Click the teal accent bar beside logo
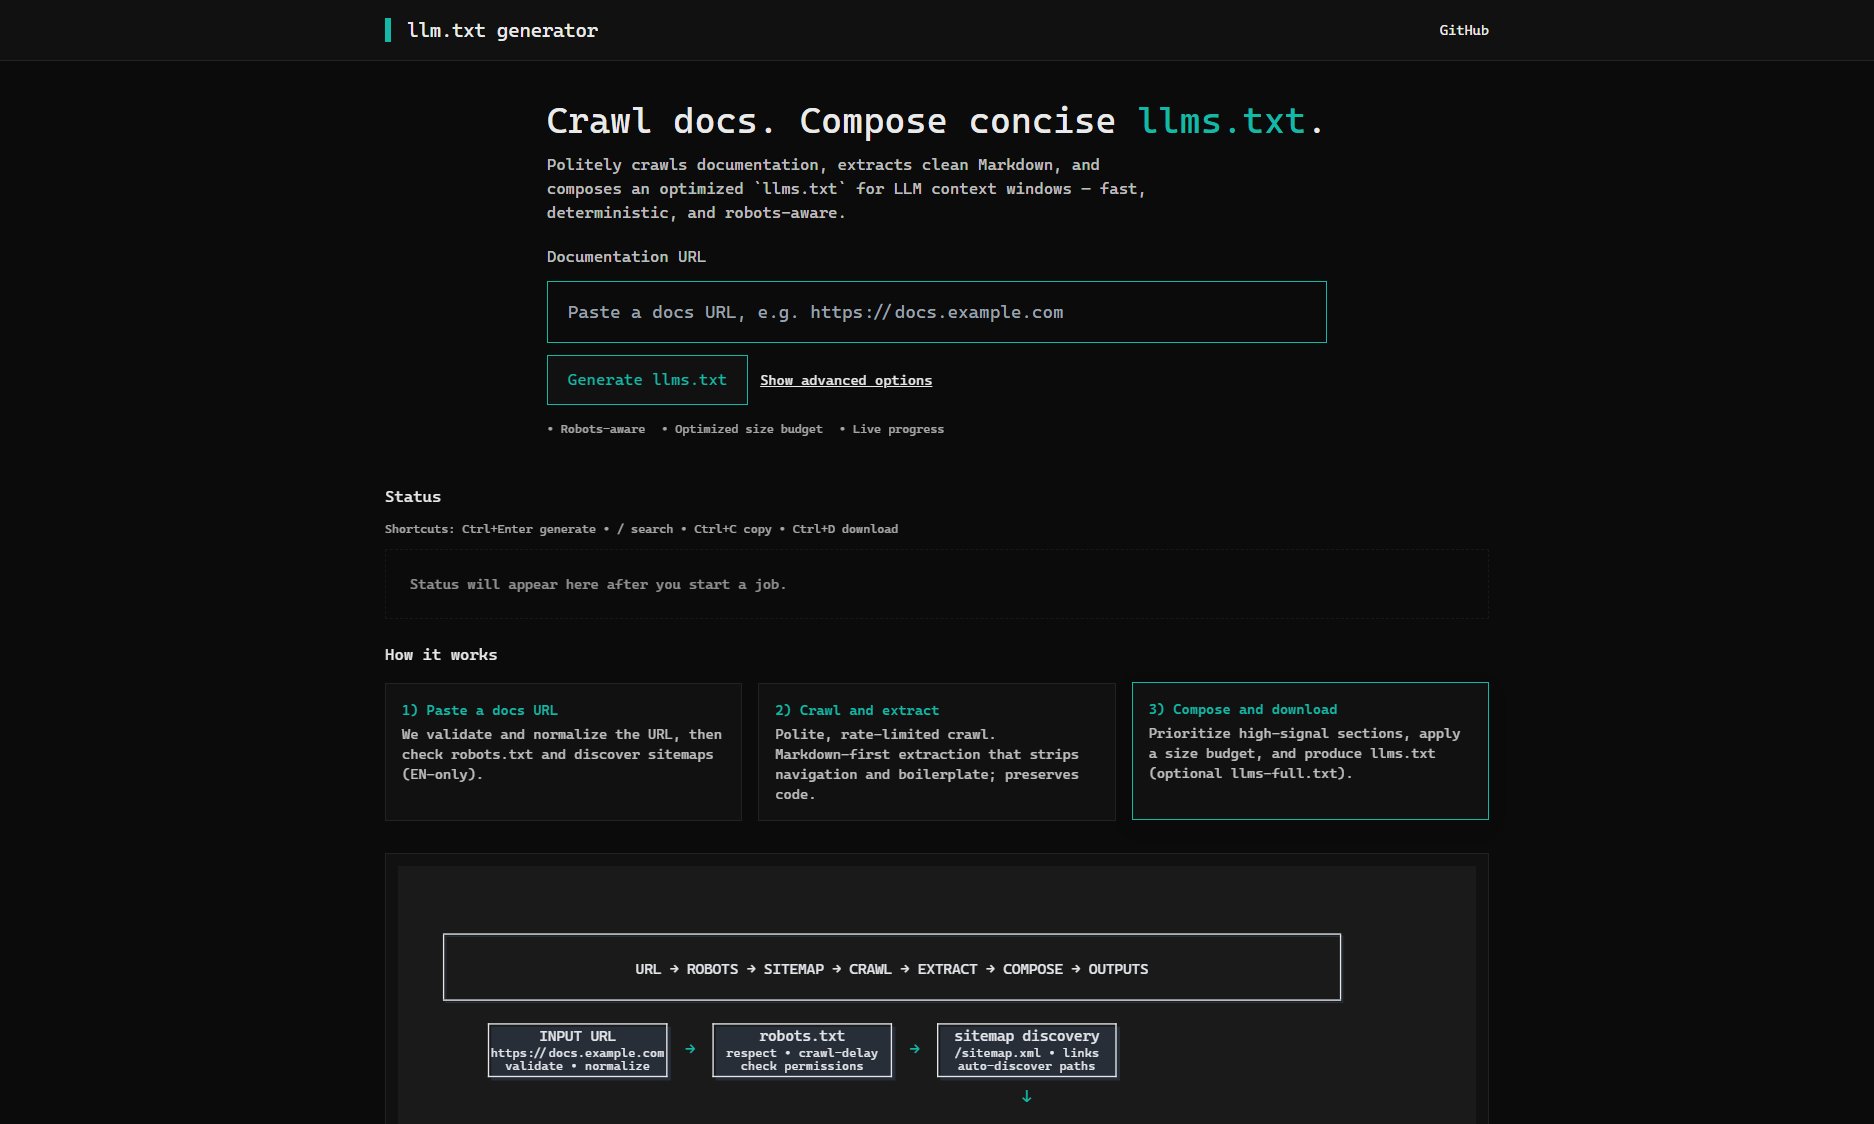The image size is (1874, 1124). pos(388,30)
